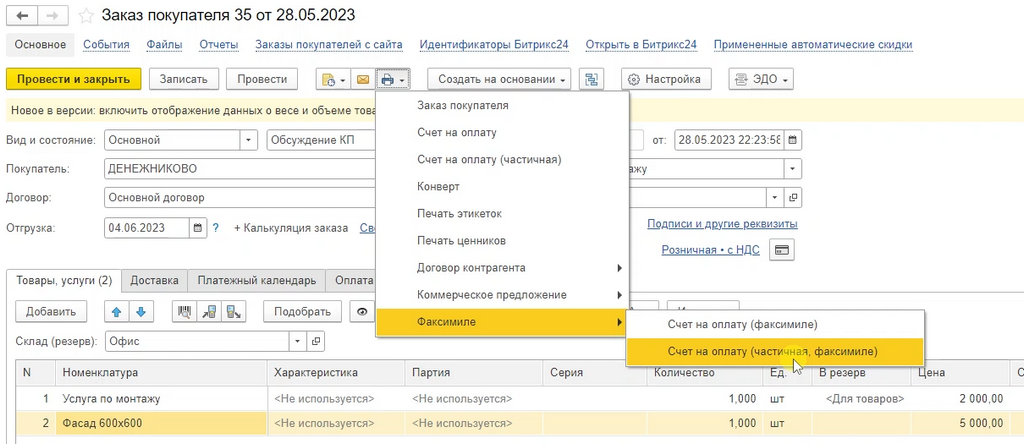The width and height of the screenshot is (1024, 444).
Task: Upload data to terminal icon
Action: coord(233,312)
